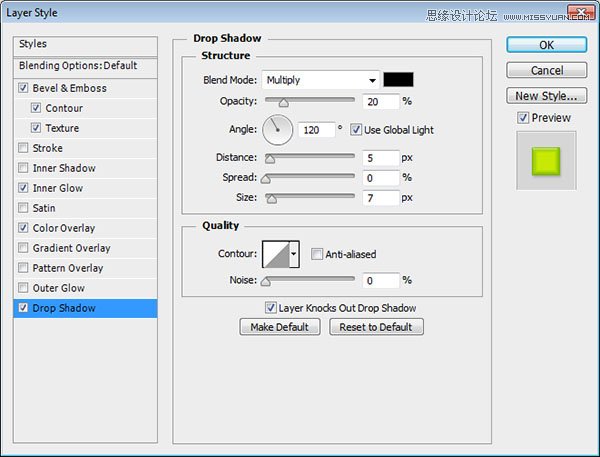The width and height of the screenshot is (600, 457).
Task: Select the Contour sub-item label
Action: [x=64, y=108]
